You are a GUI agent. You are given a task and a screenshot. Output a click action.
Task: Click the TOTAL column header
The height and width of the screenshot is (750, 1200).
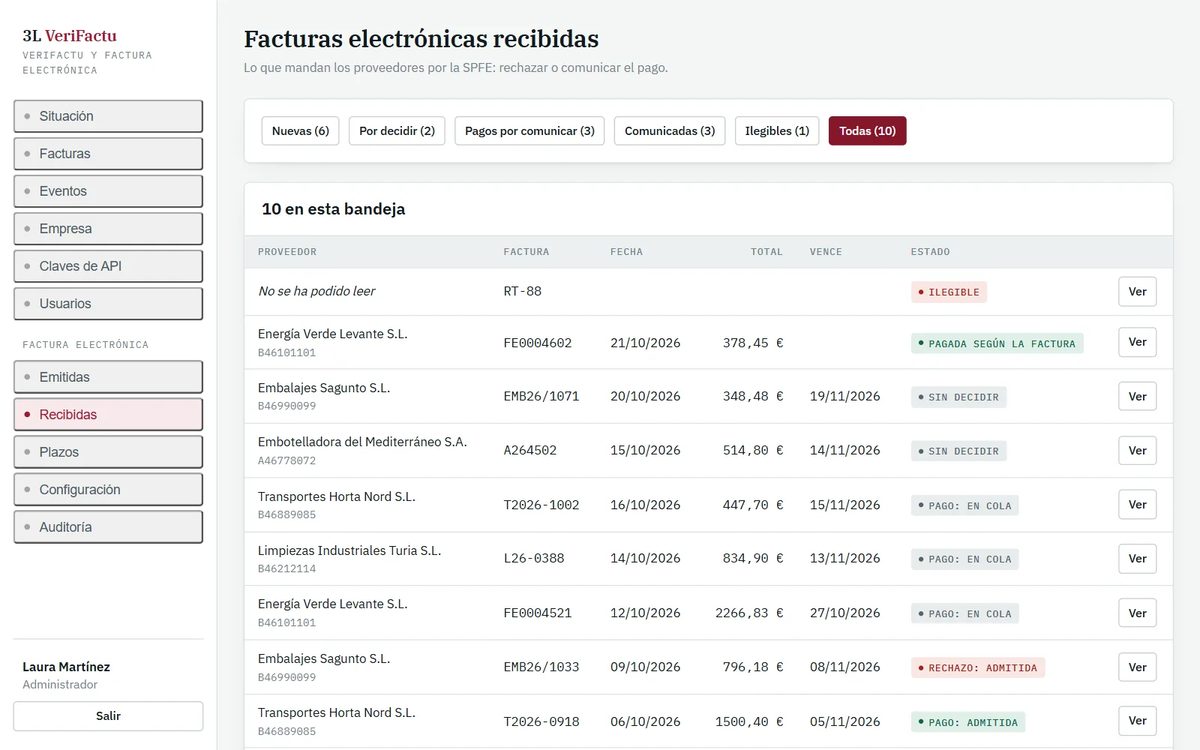tap(767, 252)
